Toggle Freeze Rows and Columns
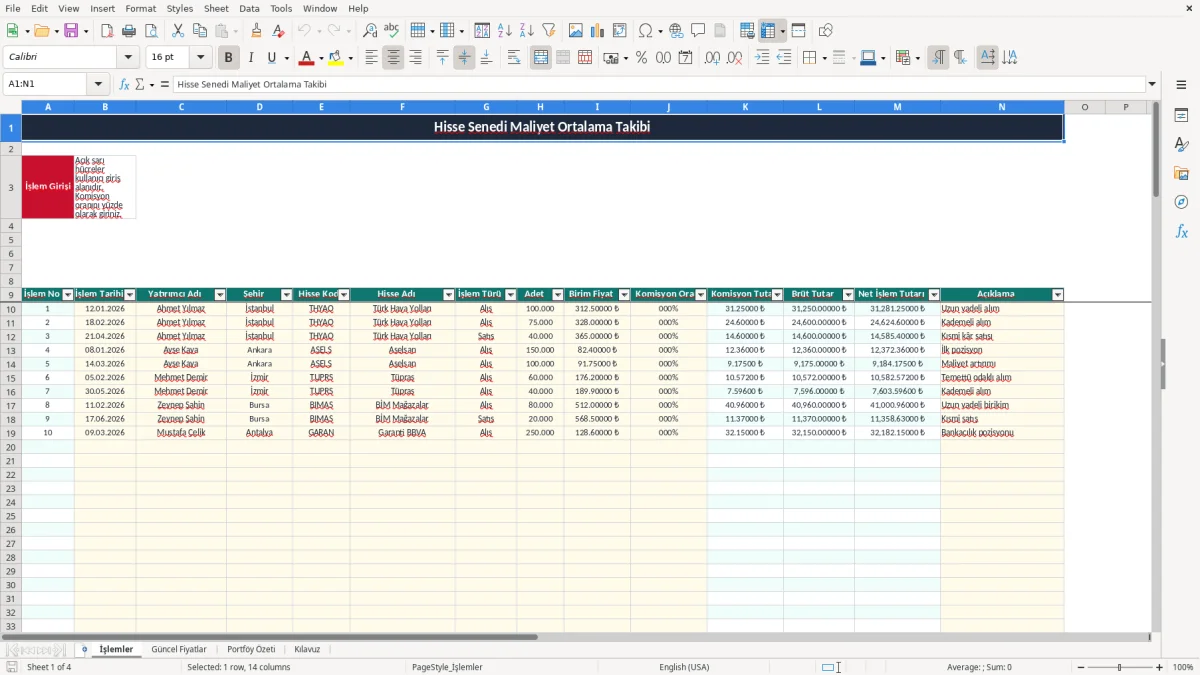Screen dimensions: 1200x675 (769, 31)
